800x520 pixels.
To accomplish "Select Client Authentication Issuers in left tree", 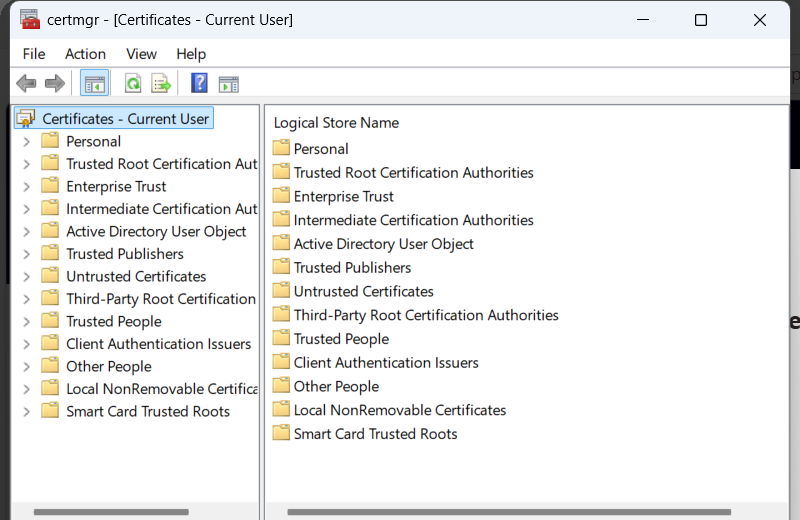I will (159, 343).
